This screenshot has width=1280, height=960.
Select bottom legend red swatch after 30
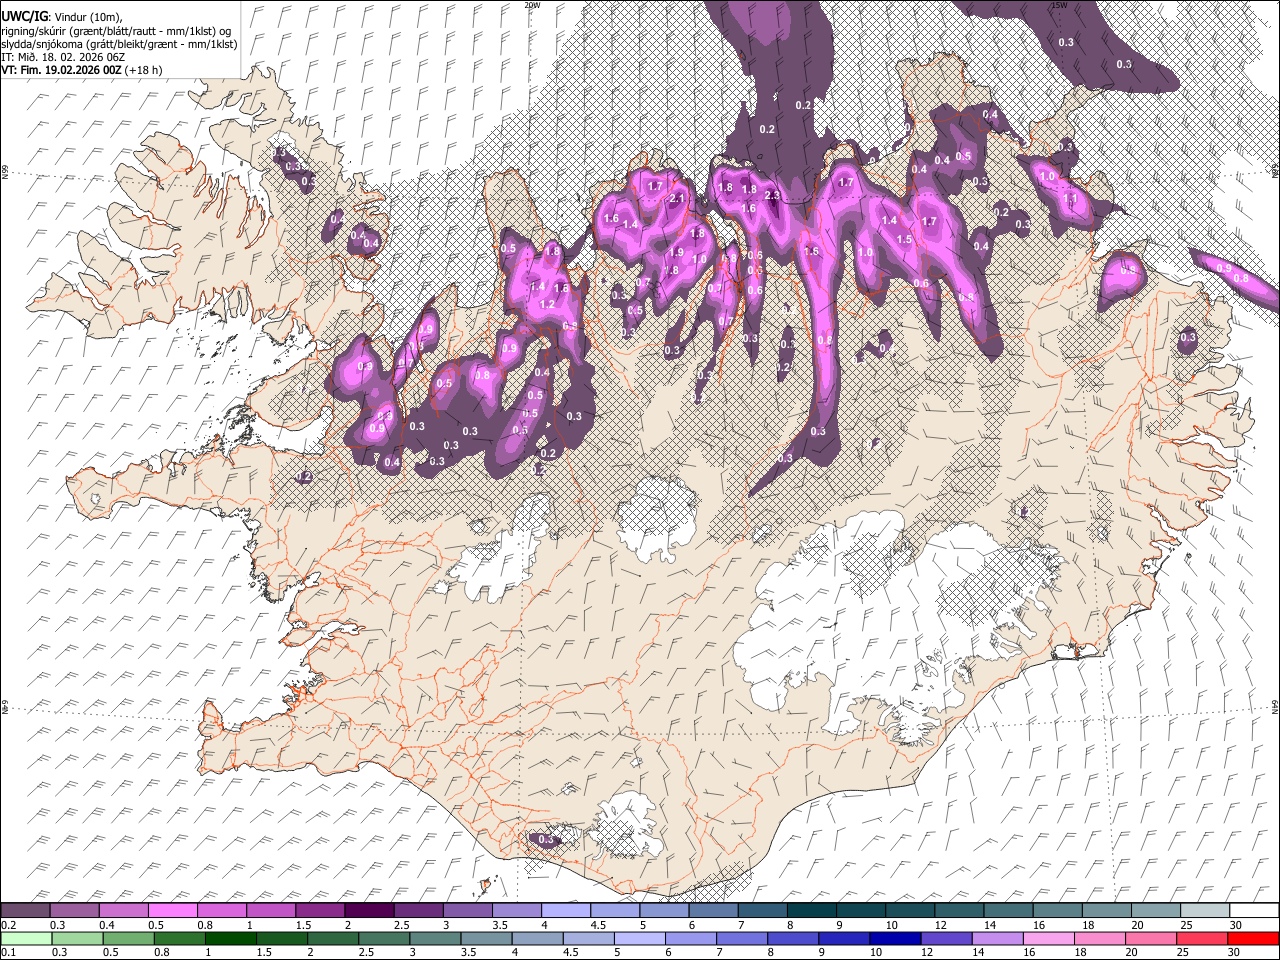click(1254, 938)
